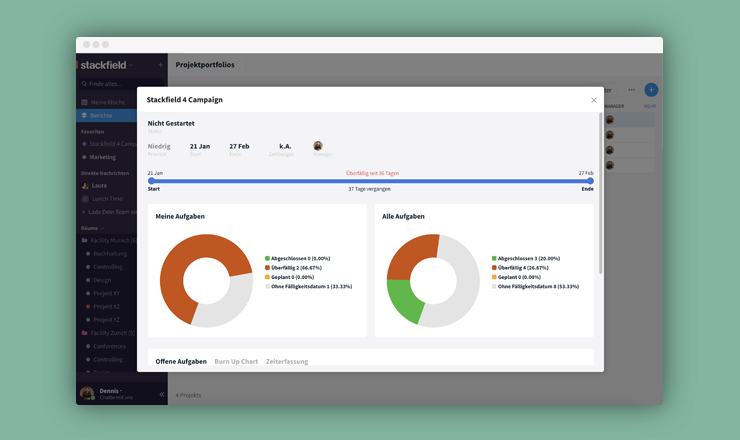Open the direct message with Laura
The image size is (740, 440).
point(99,186)
